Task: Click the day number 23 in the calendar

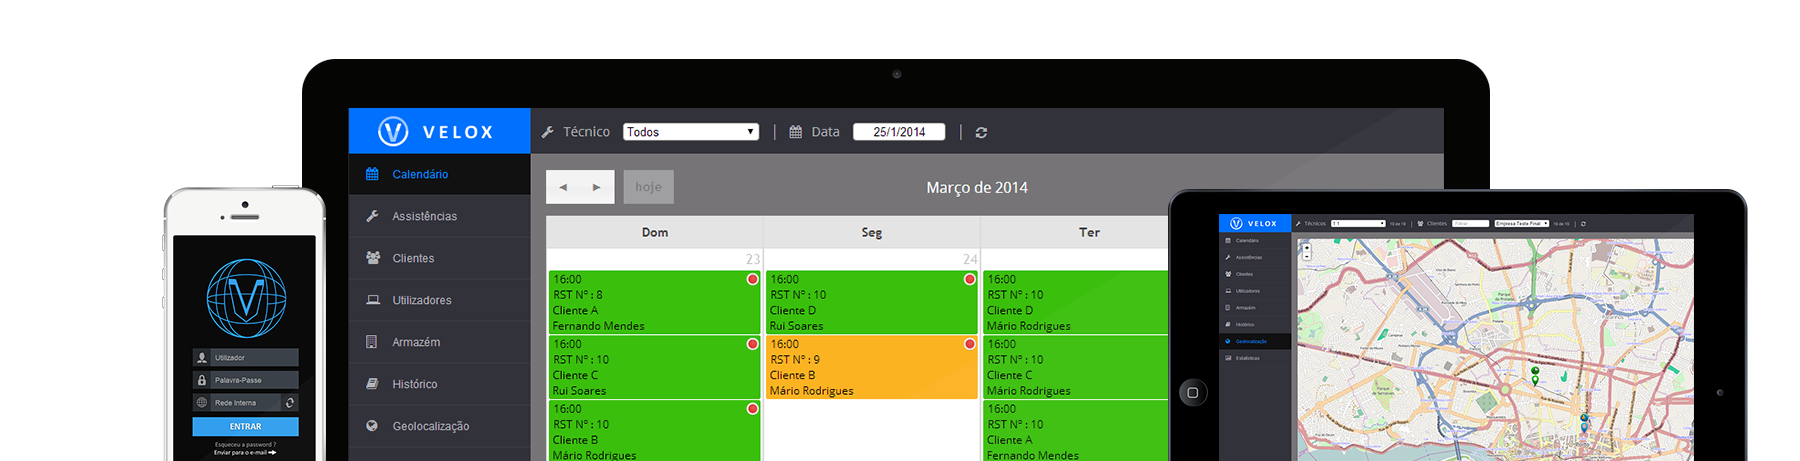Action: coord(753,259)
